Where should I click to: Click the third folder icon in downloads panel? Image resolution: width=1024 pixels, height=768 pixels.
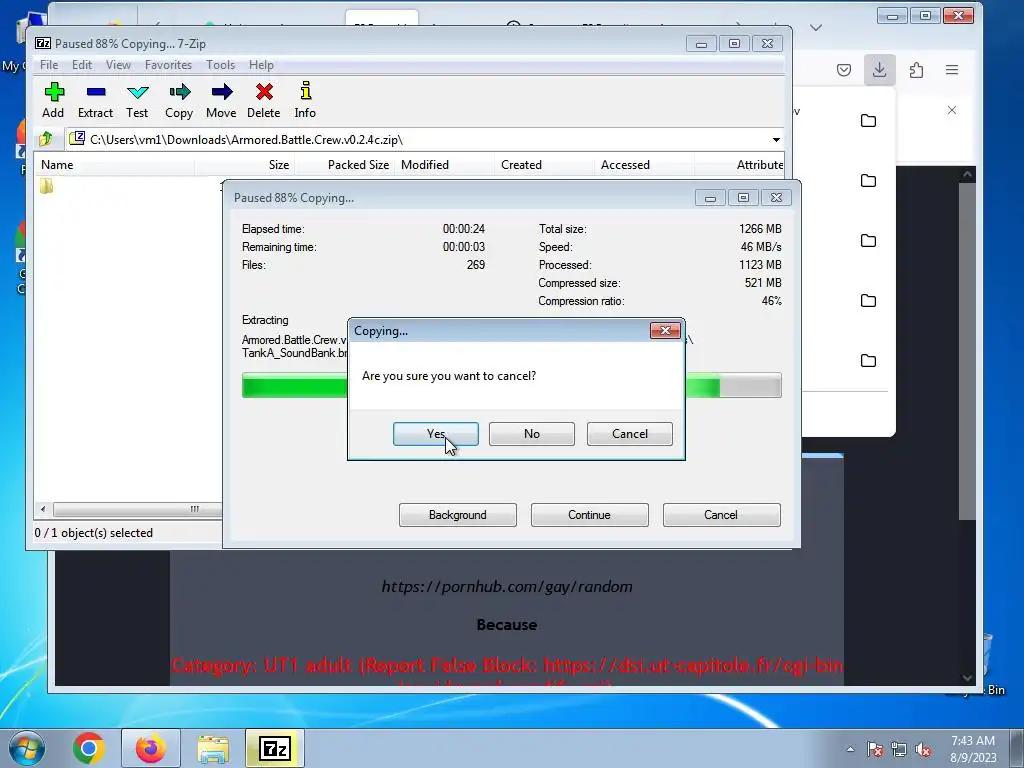pos(869,241)
